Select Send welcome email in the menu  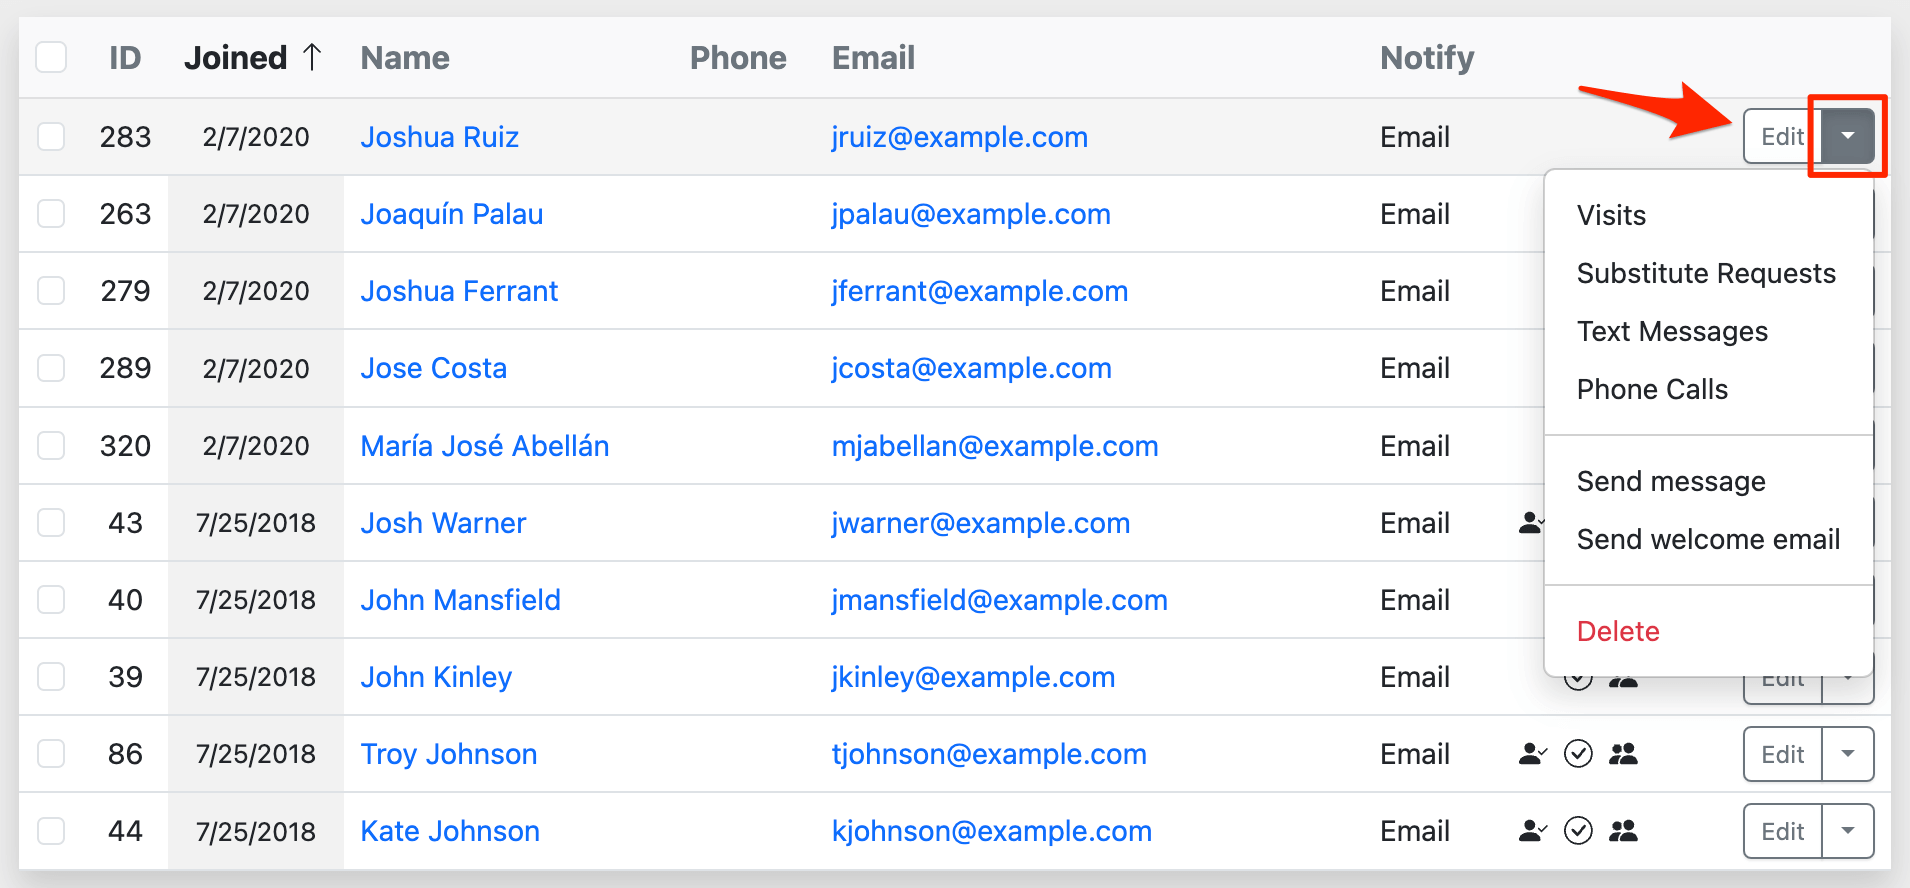coord(1708,539)
